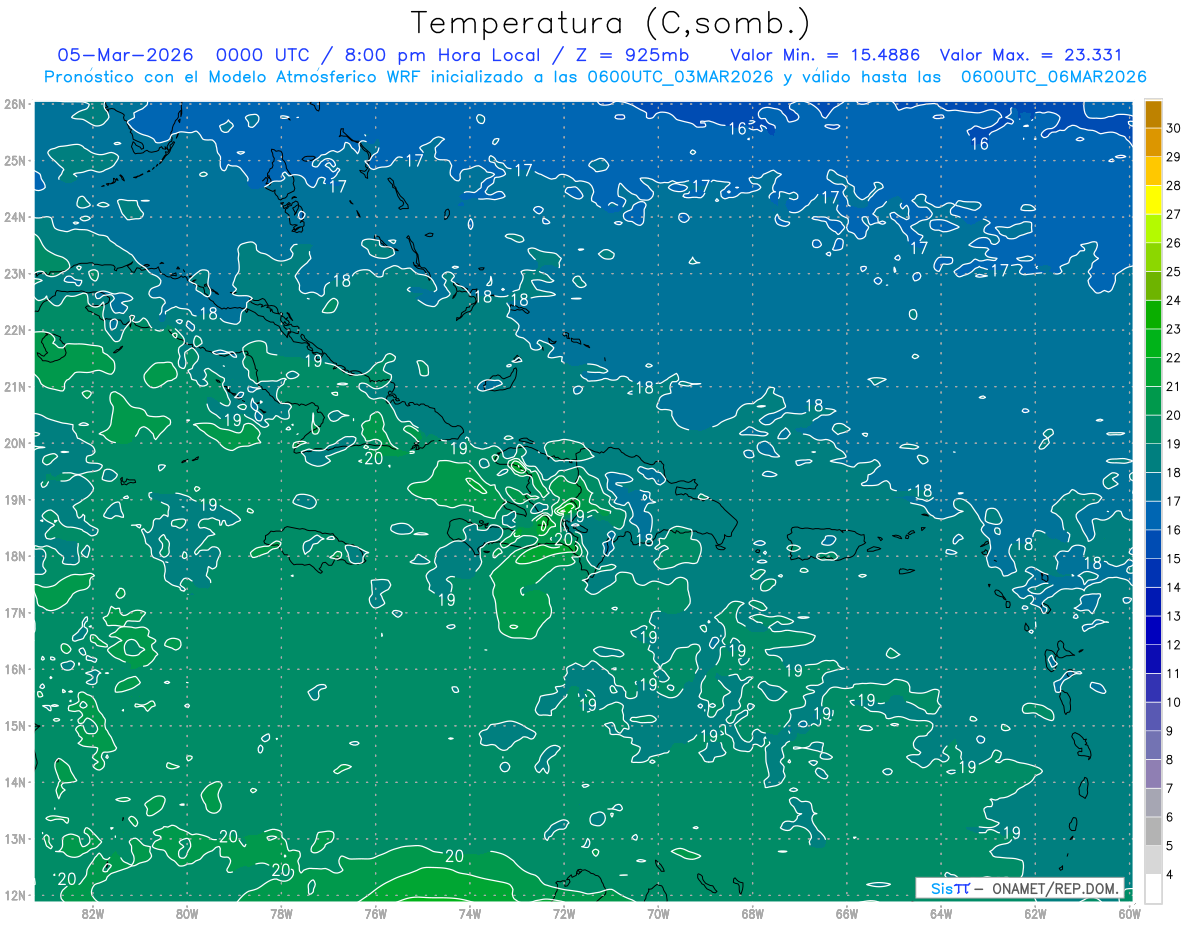Click latitude axis label "23N"
Viewport: 1200px width, 927px height.
[x=15, y=273]
